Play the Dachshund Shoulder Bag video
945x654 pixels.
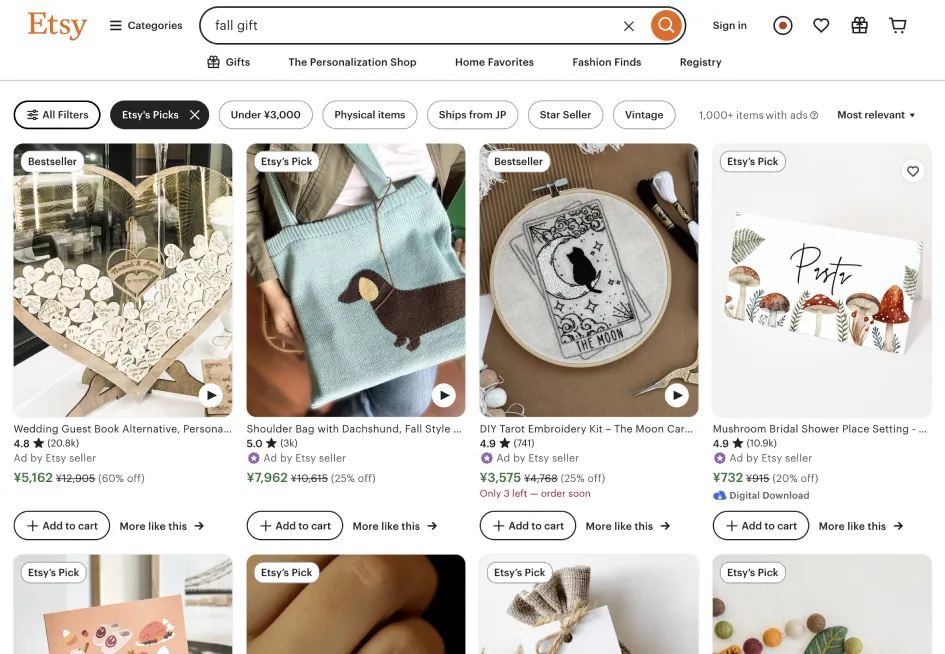(x=444, y=395)
